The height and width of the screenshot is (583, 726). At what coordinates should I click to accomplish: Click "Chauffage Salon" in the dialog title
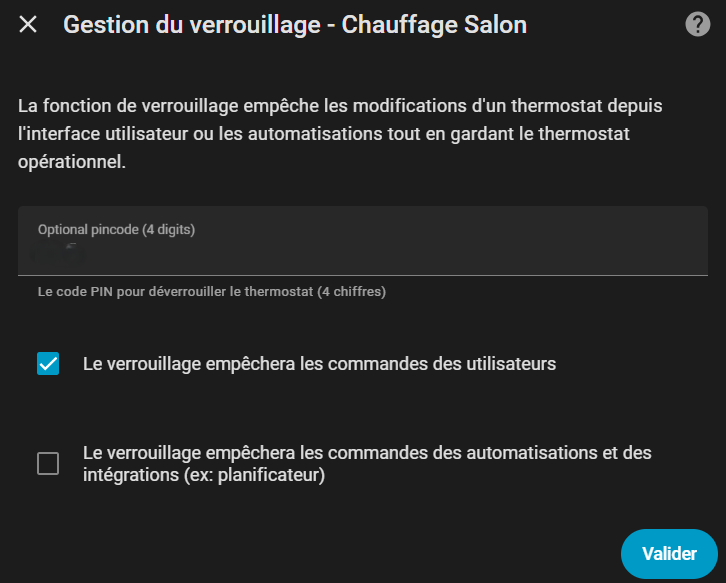pos(434,25)
